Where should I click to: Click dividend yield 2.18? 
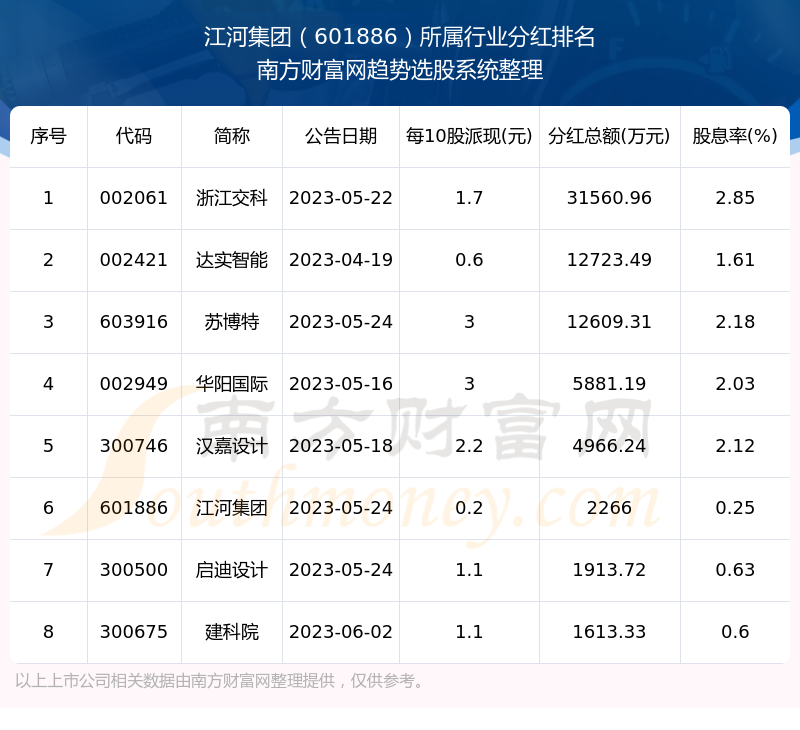coord(735,322)
